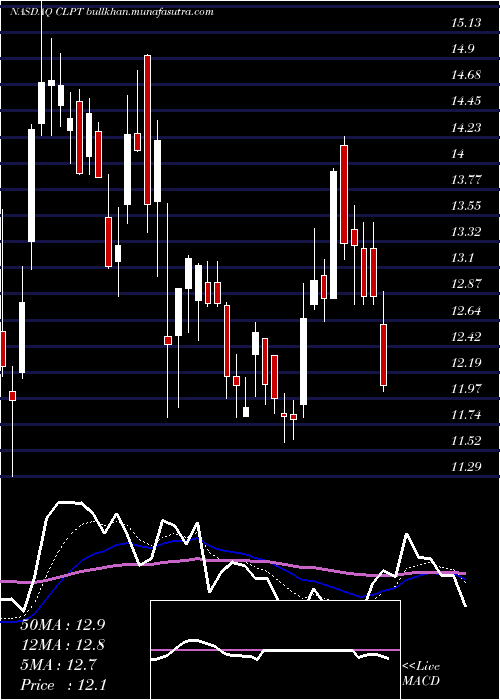
Task: Select the 15.13 price axis label
Action: coord(466,23)
